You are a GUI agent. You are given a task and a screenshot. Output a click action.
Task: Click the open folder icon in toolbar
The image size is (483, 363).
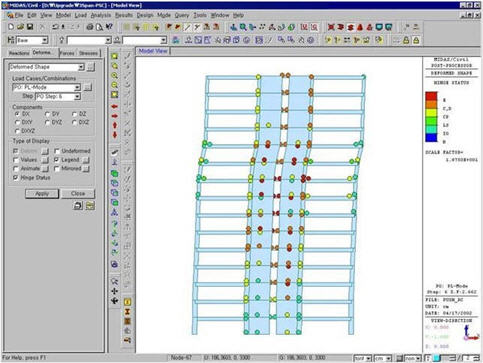pyautogui.click(x=20, y=27)
